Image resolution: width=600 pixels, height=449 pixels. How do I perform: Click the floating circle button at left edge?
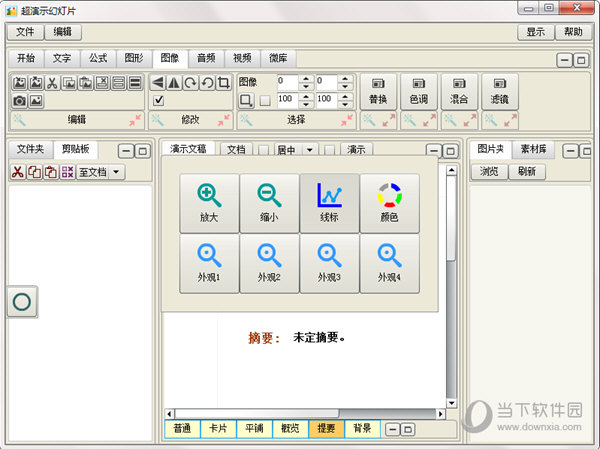22,302
